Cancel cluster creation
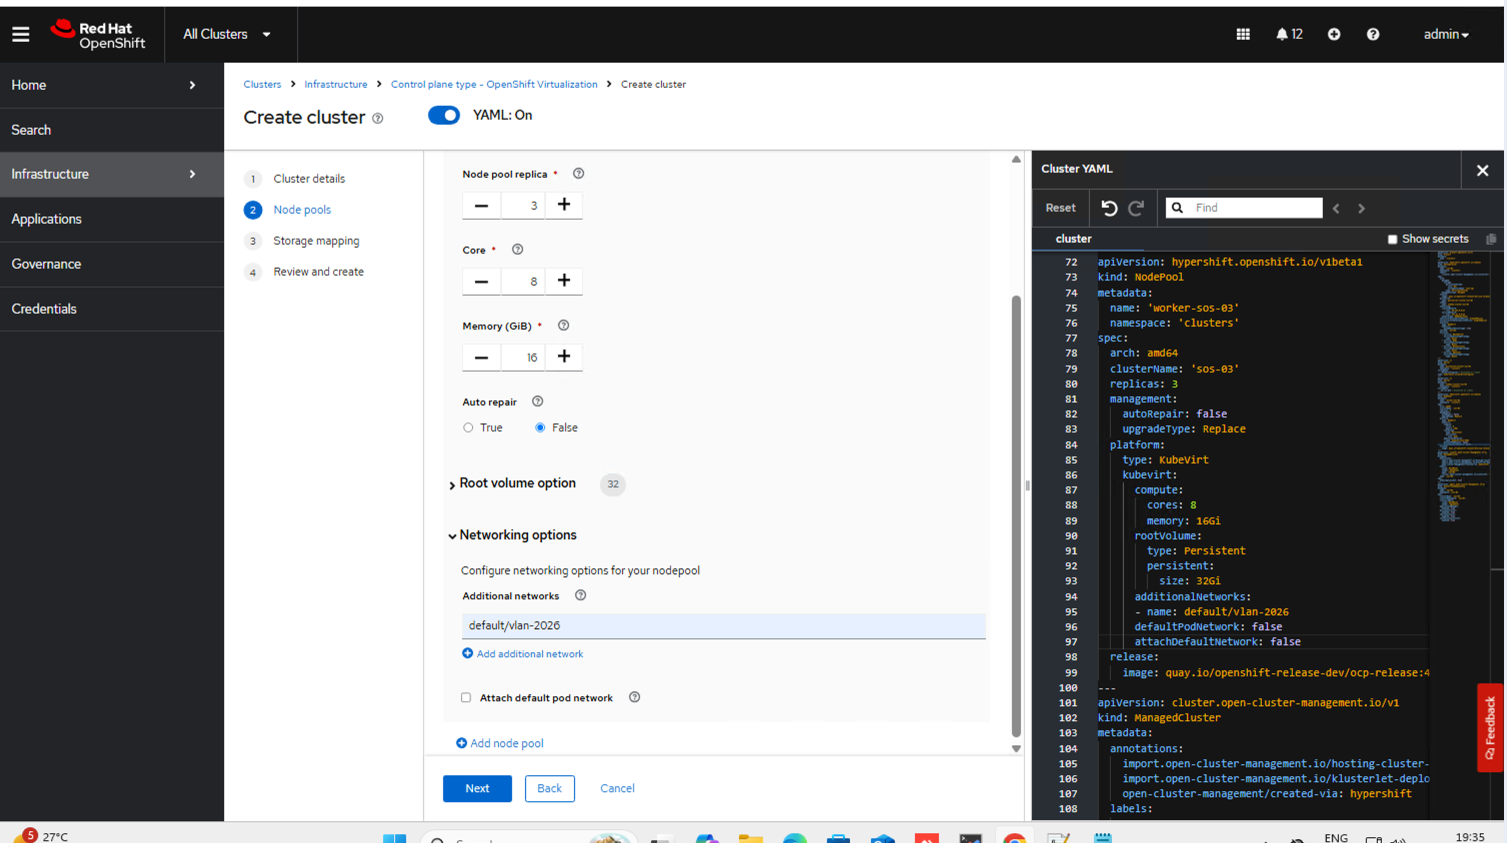The width and height of the screenshot is (1507, 843). click(617, 789)
